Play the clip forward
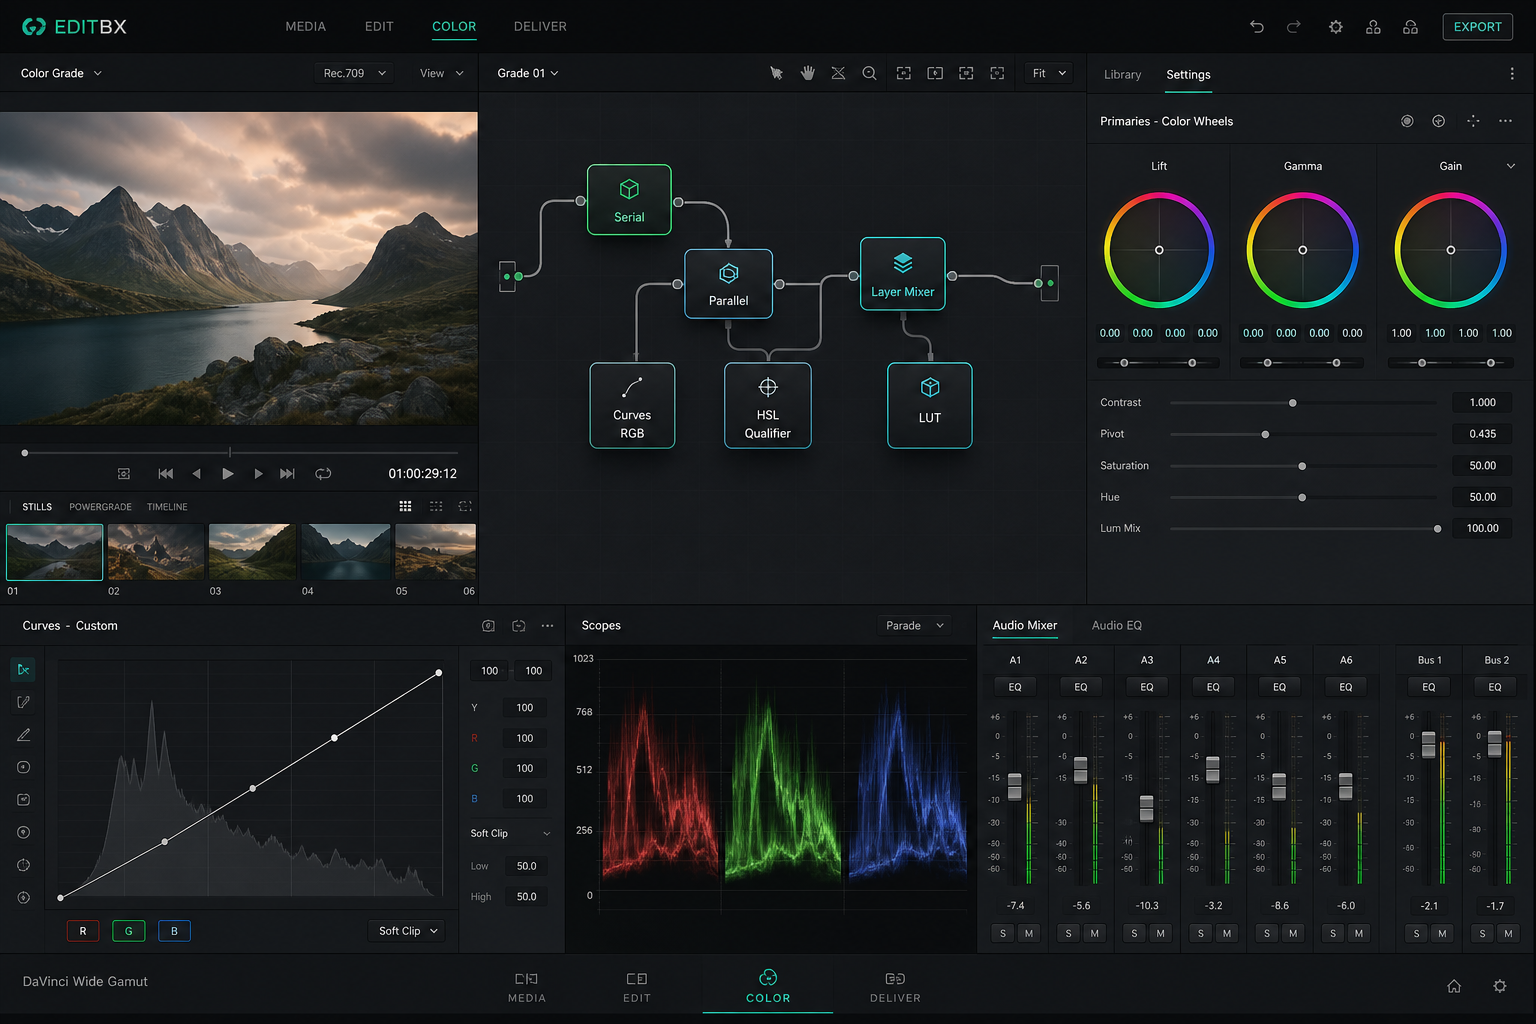Image resolution: width=1536 pixels, height=1024 pixels. coord(227,474)
